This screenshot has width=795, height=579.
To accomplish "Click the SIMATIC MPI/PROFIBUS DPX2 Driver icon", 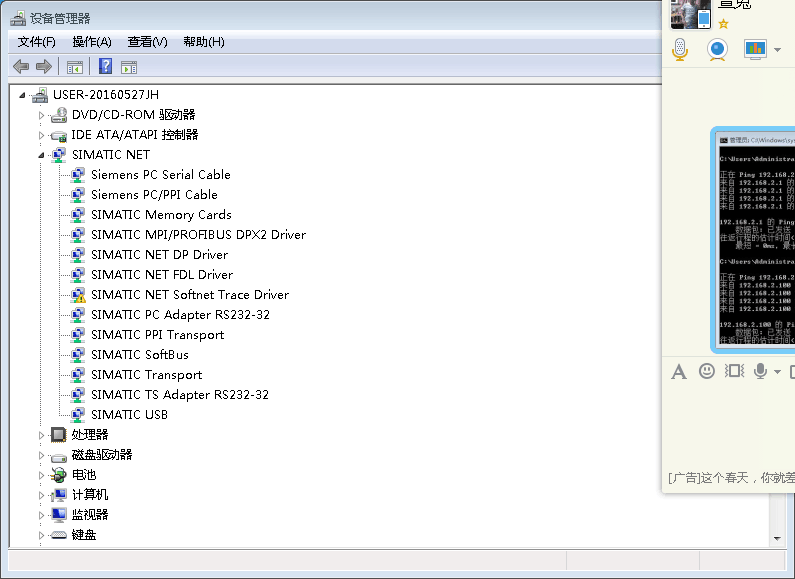I will point(78,235).
